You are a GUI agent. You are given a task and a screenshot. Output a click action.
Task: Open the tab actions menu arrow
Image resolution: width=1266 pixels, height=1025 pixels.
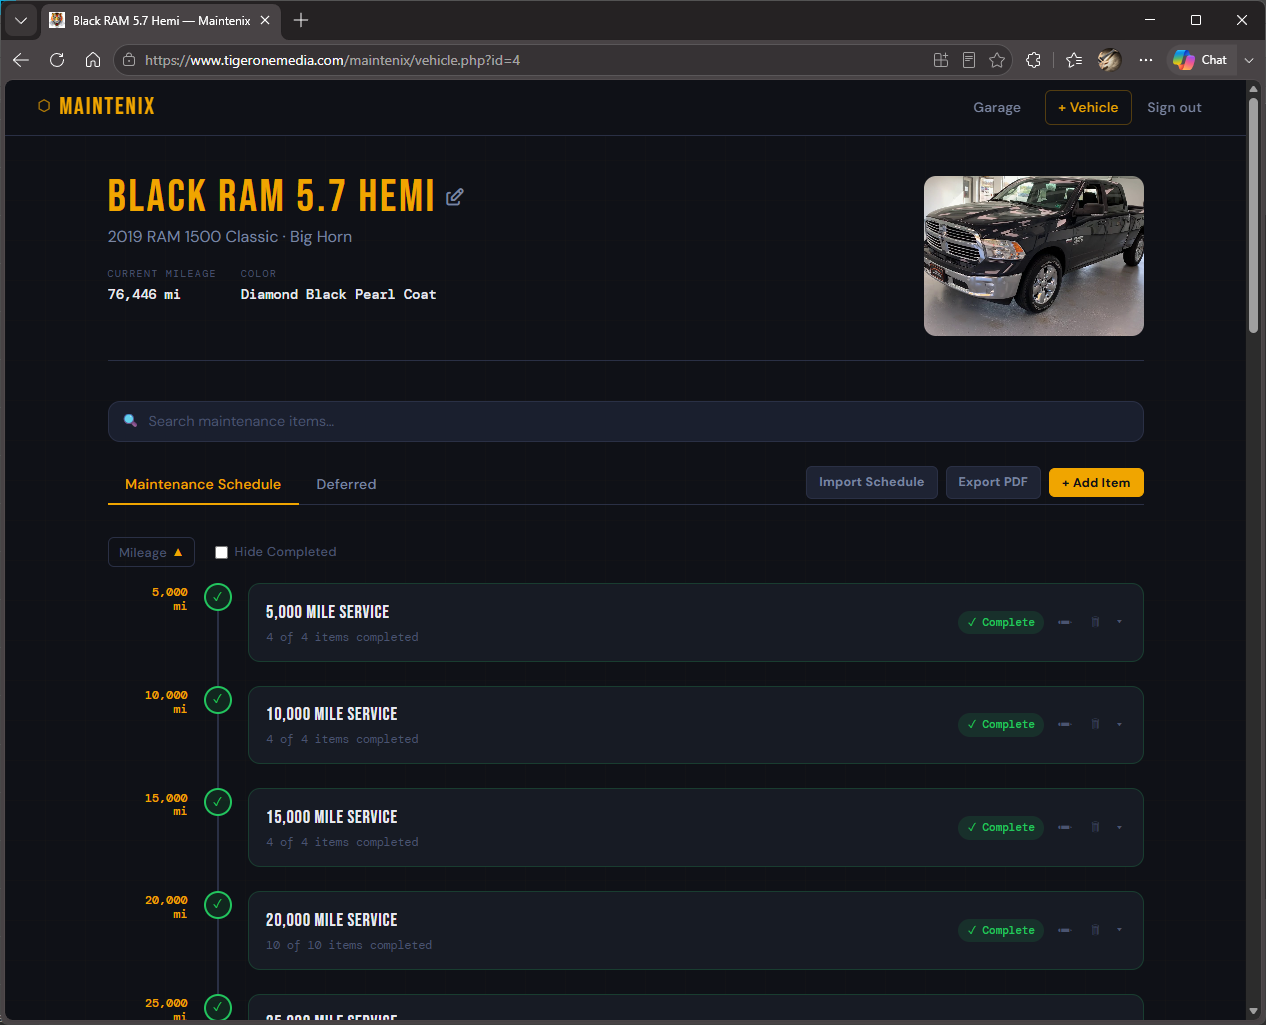click(21, 20)
